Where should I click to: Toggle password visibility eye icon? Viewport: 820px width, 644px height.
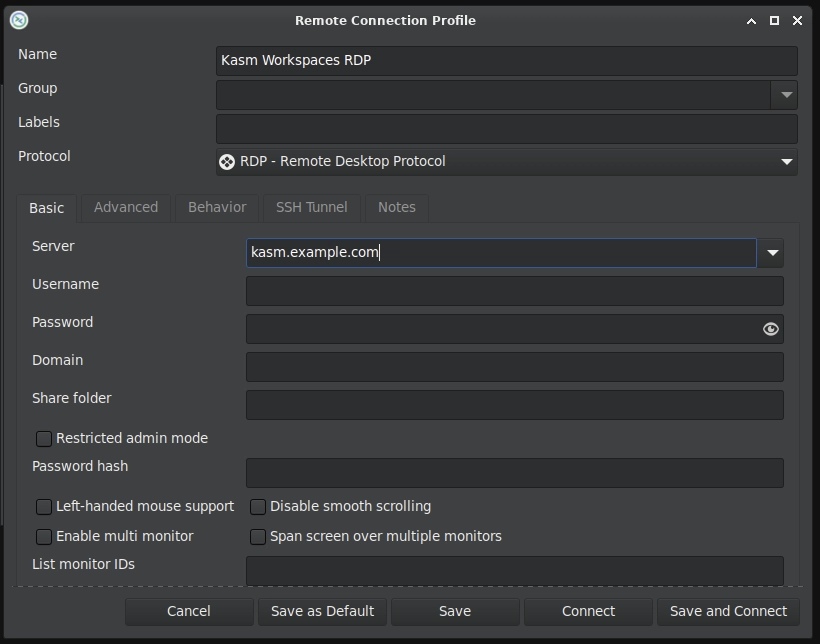click(770, 329)
